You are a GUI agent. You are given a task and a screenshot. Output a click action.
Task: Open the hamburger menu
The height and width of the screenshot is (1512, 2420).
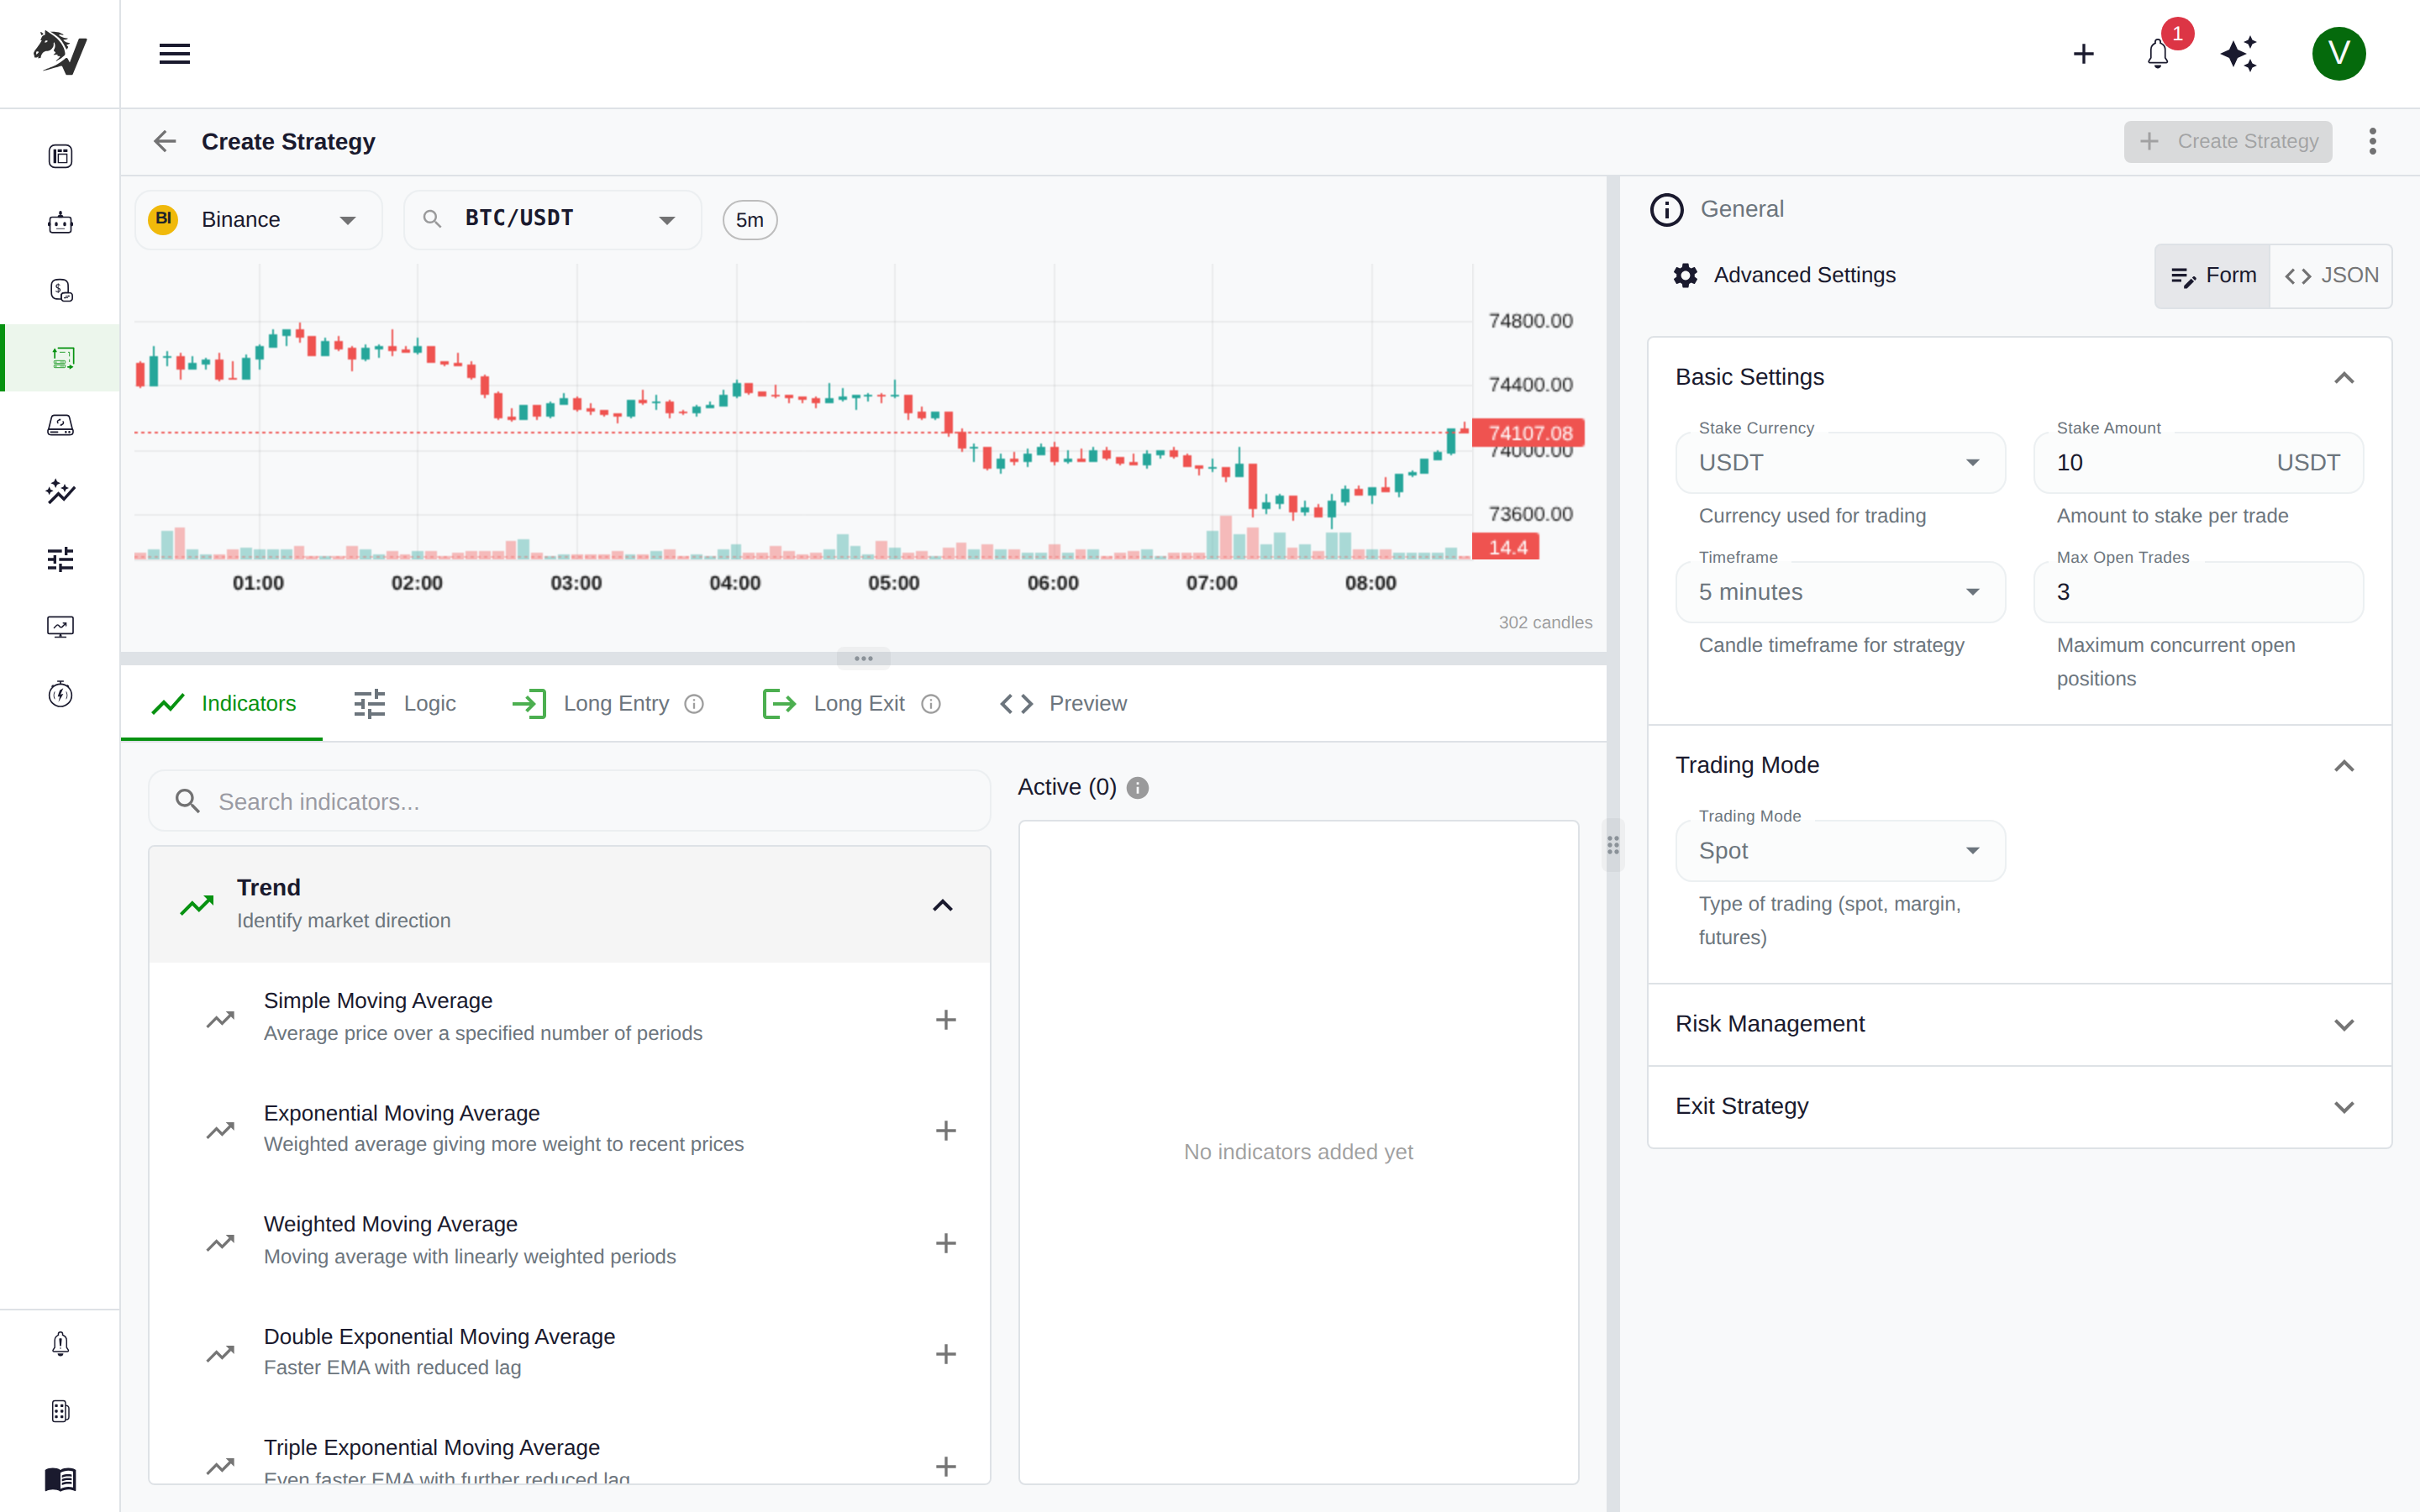tap(174, 54)
